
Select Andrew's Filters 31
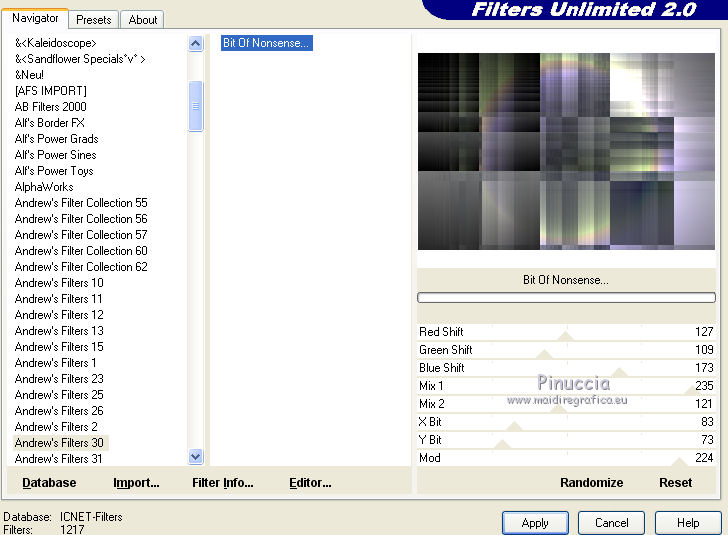click(58, 458)
